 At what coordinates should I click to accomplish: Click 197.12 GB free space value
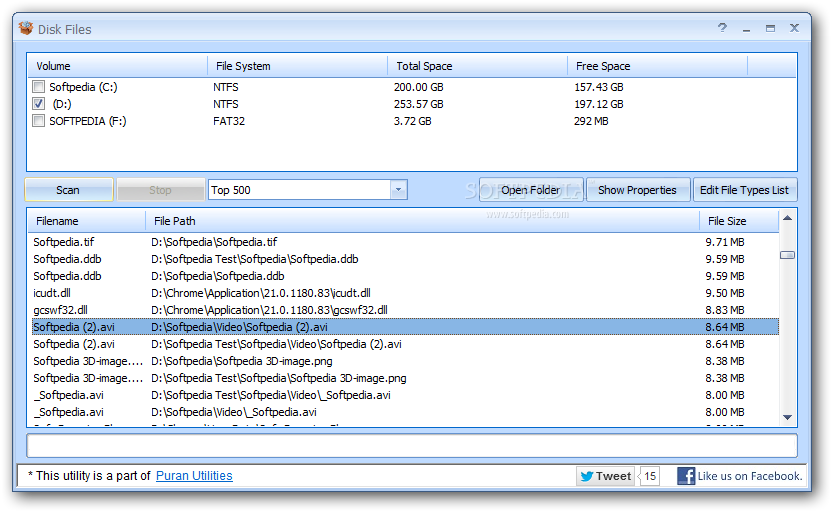[x=599, y=104]
